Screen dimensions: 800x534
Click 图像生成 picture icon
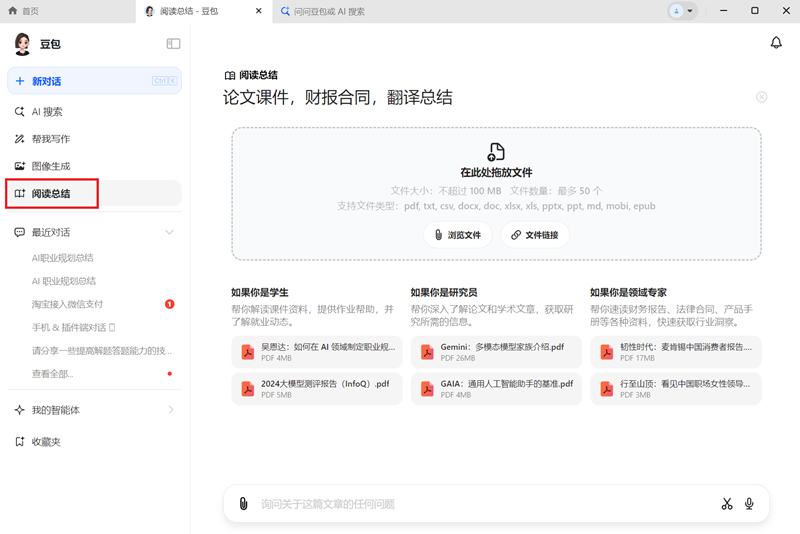pos(19,166)
